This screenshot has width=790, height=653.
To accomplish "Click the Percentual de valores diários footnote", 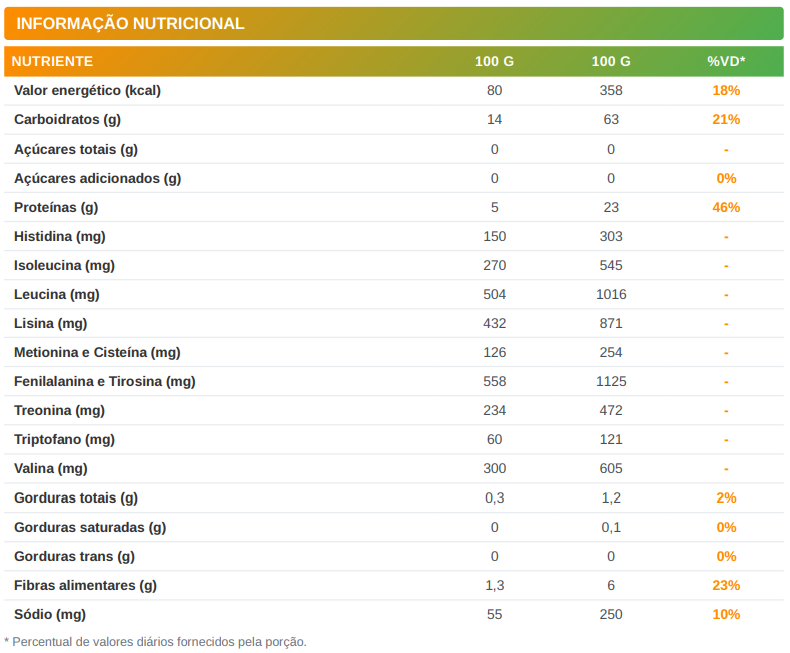I will click(155, 641).
